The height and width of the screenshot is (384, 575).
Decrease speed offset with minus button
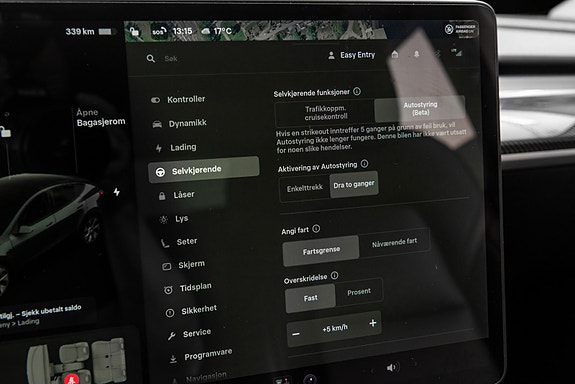[296, 334]
